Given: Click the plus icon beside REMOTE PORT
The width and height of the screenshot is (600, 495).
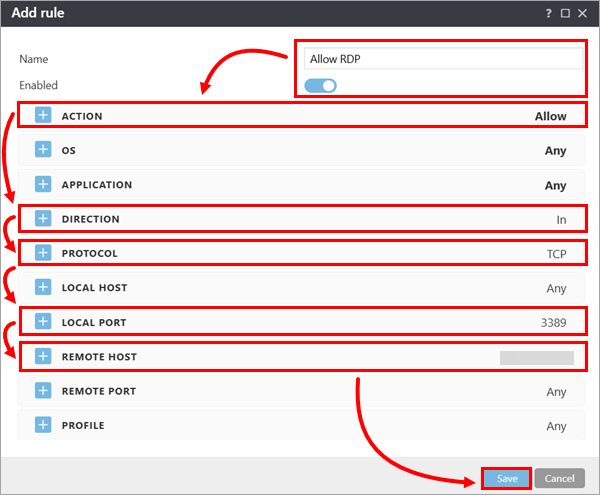Looking at the screenshot, I should pyautogui.click(x=43, y=391).
